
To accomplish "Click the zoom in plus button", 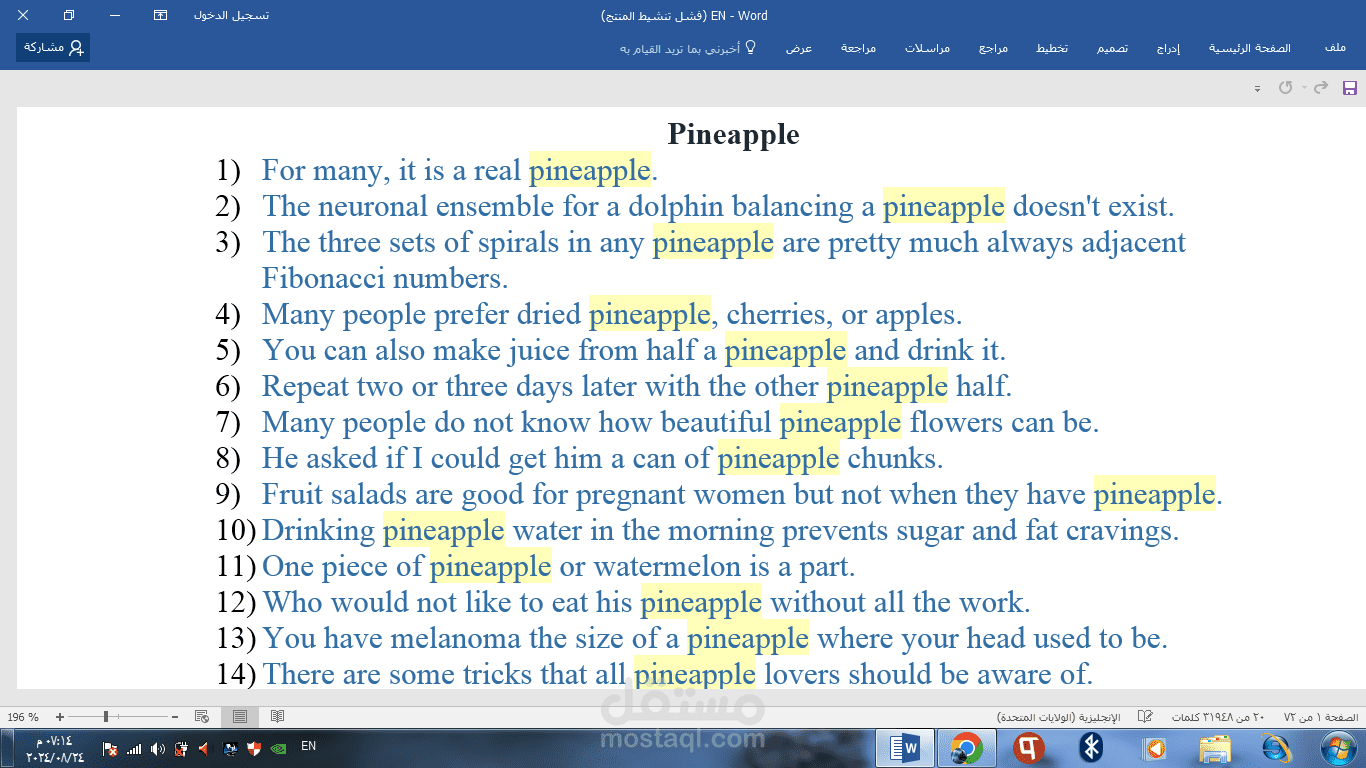I will [60, 717].
